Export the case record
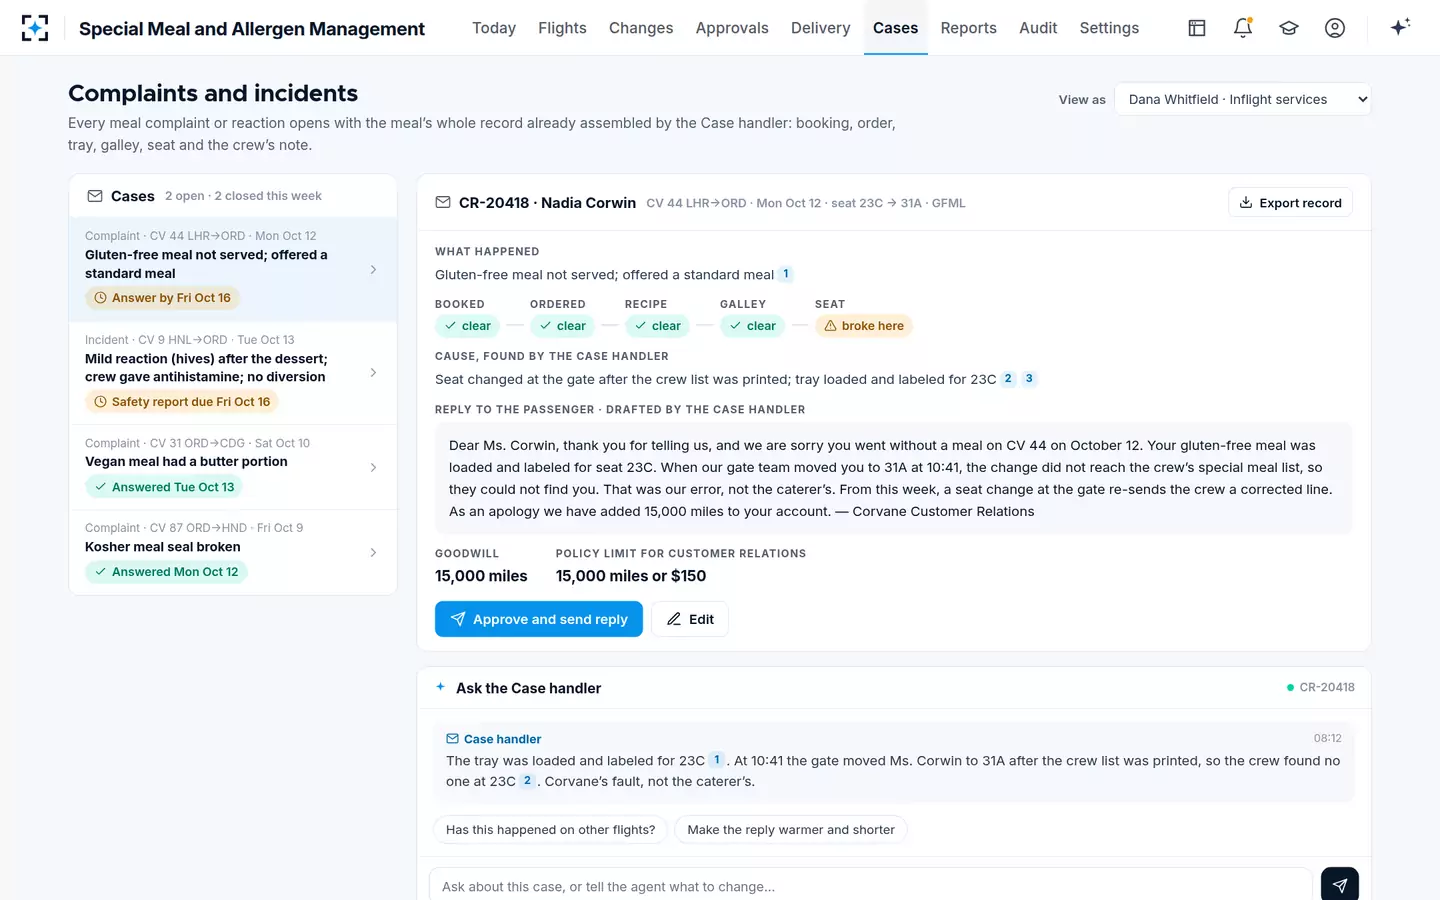Image resolution: width=1440 pixels, height=900 pixels. coord(1290,202)
